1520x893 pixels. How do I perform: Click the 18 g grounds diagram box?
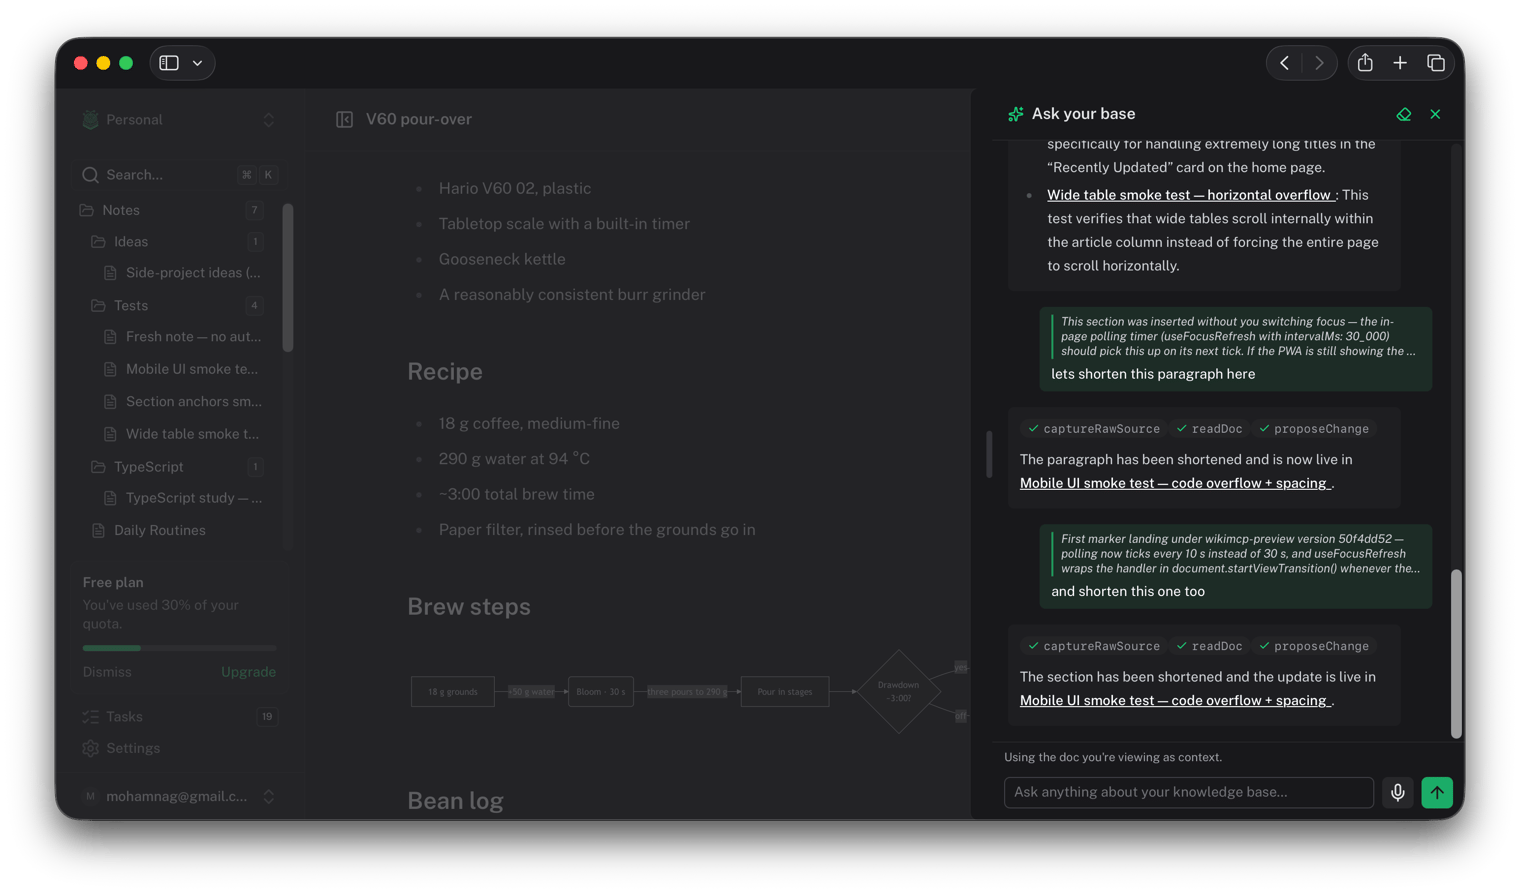(x=453, y=692)
